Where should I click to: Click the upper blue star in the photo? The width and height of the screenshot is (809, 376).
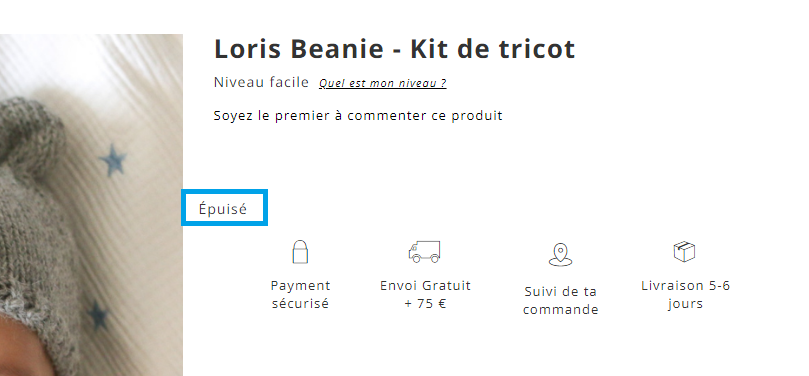click(x=113, y=159)
